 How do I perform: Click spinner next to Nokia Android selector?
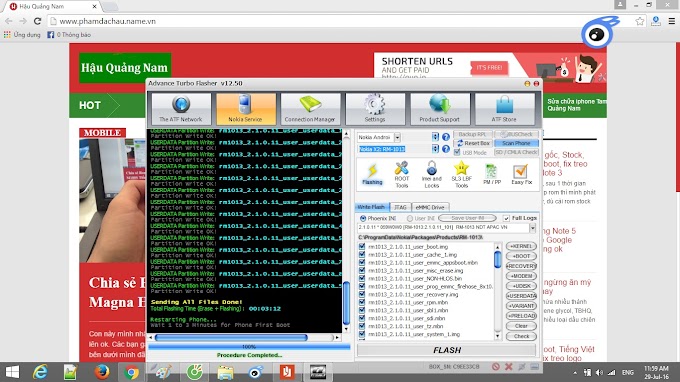tap(435, 137)
